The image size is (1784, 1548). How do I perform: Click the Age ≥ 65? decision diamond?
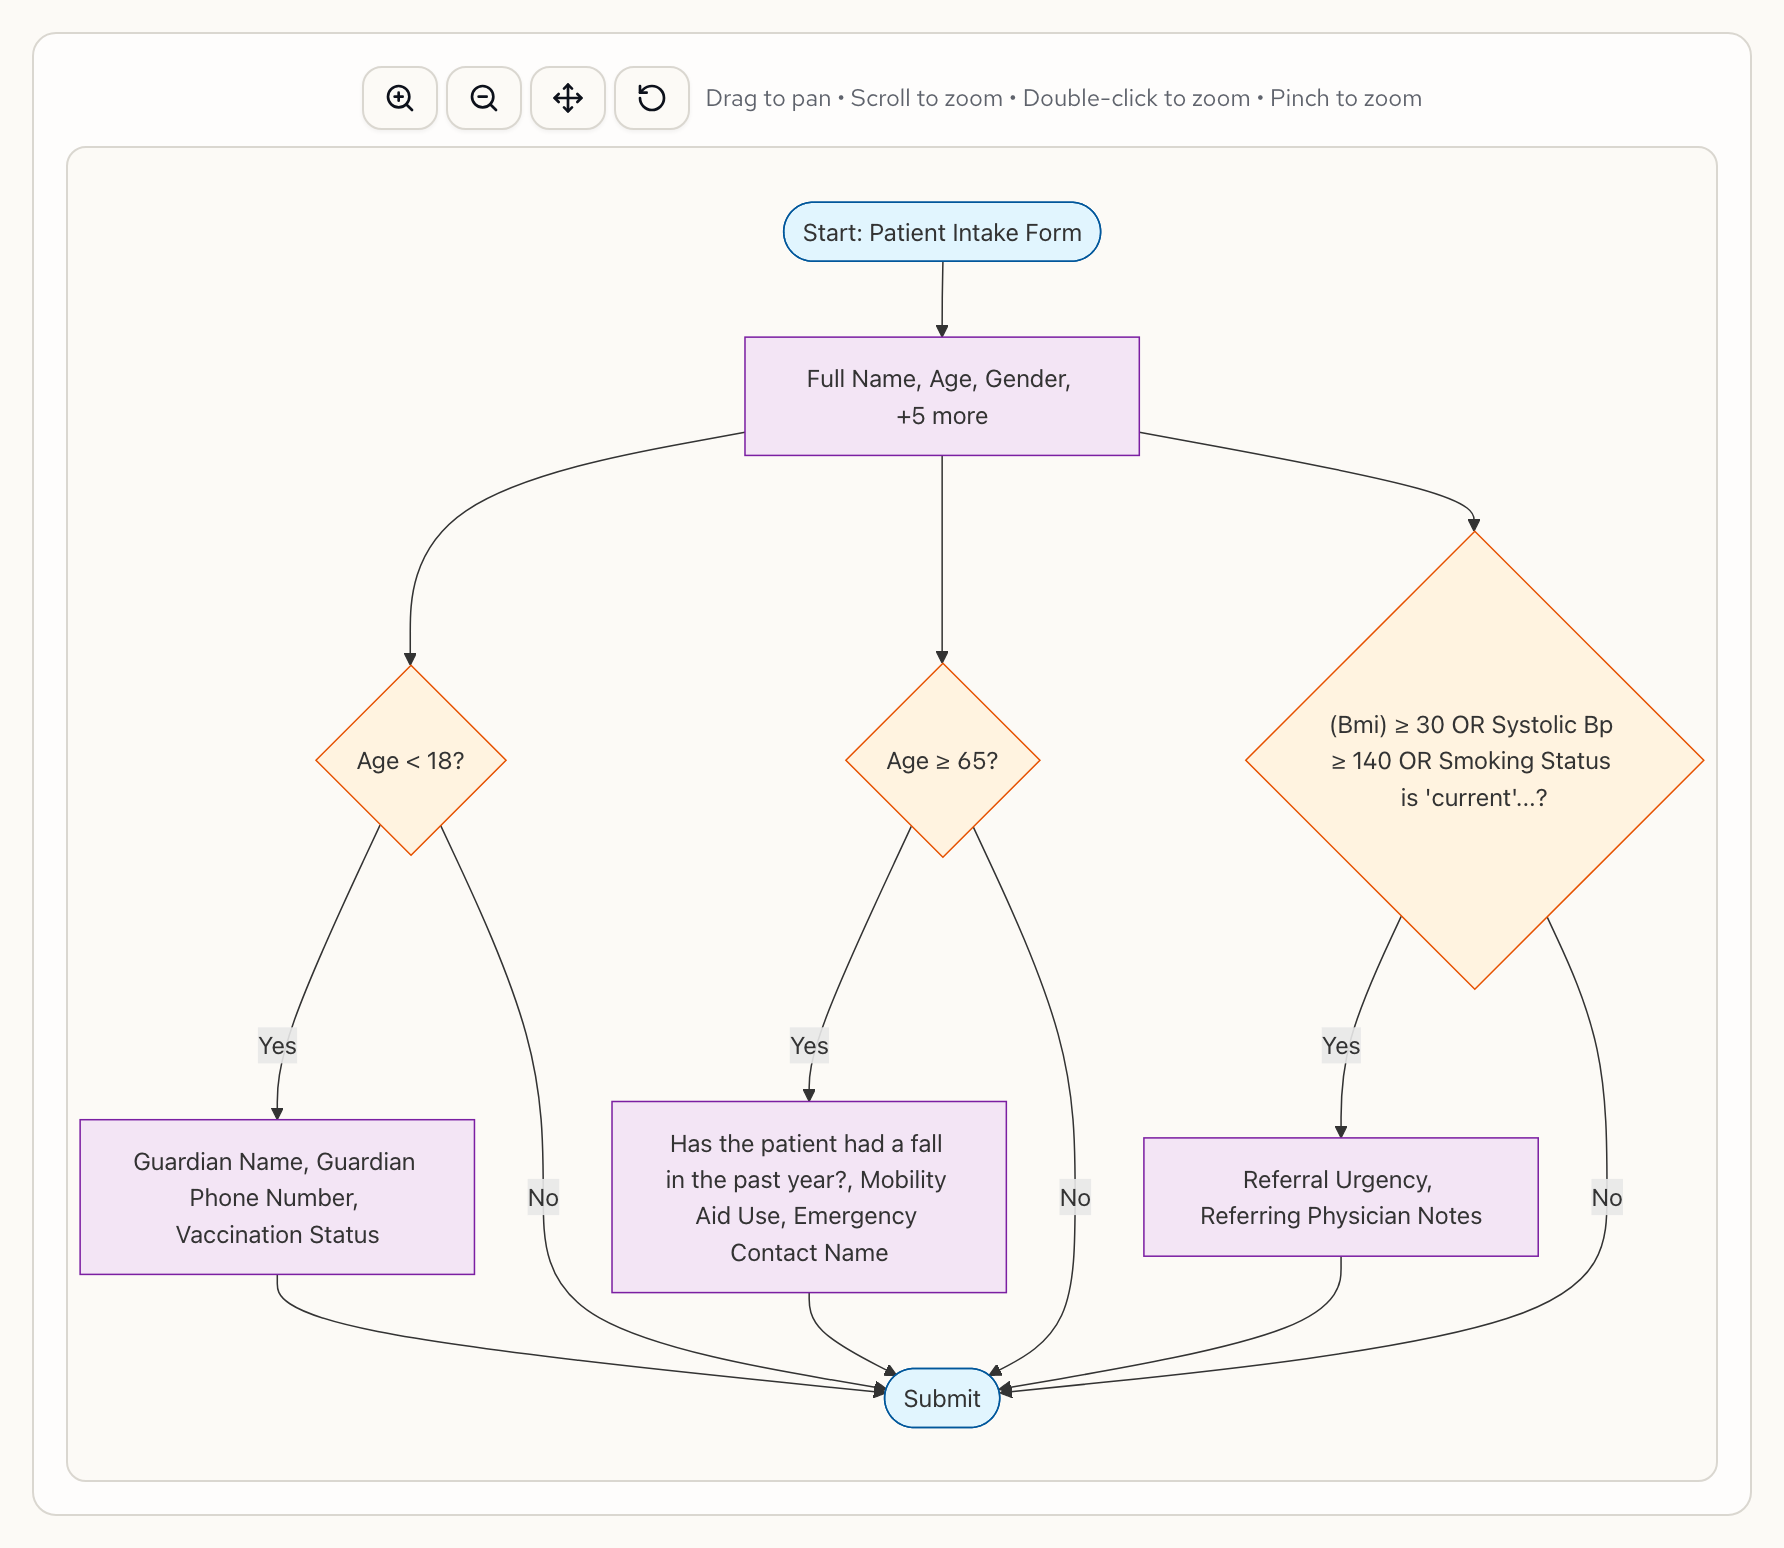[x=942, y=760]
